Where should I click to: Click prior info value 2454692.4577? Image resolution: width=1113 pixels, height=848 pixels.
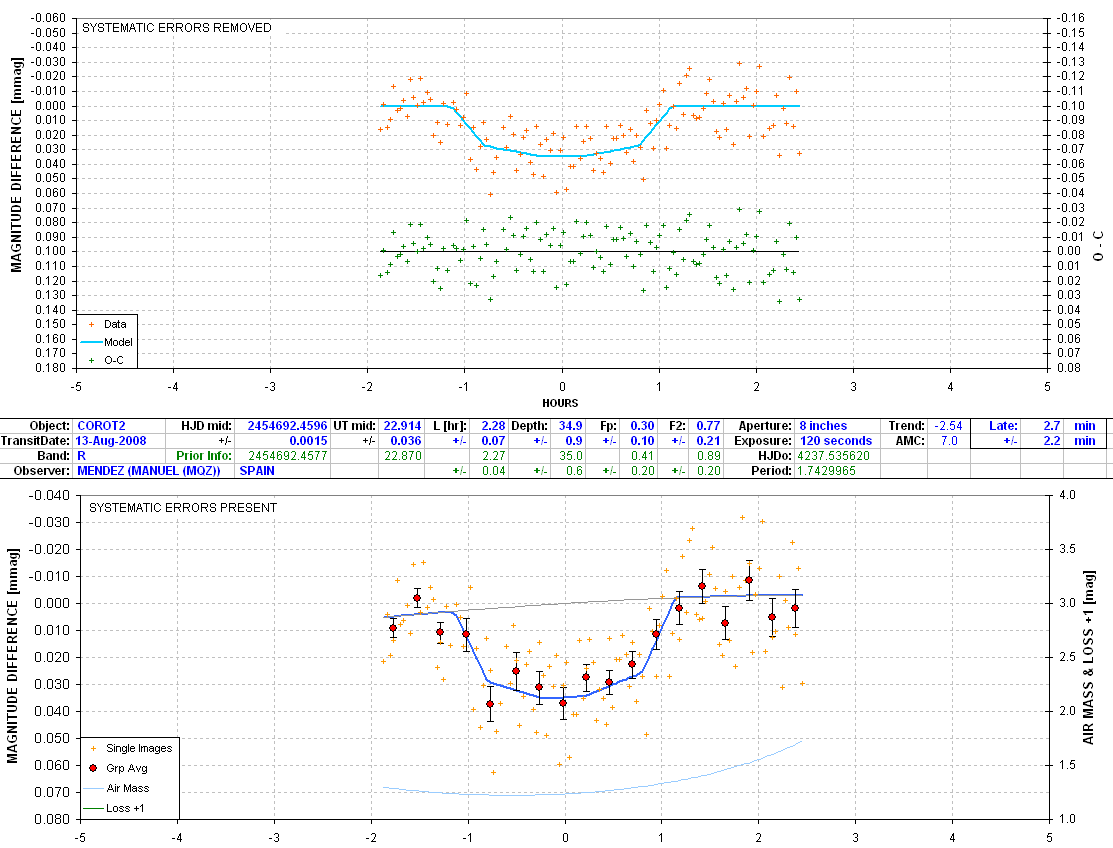(287, 456)
